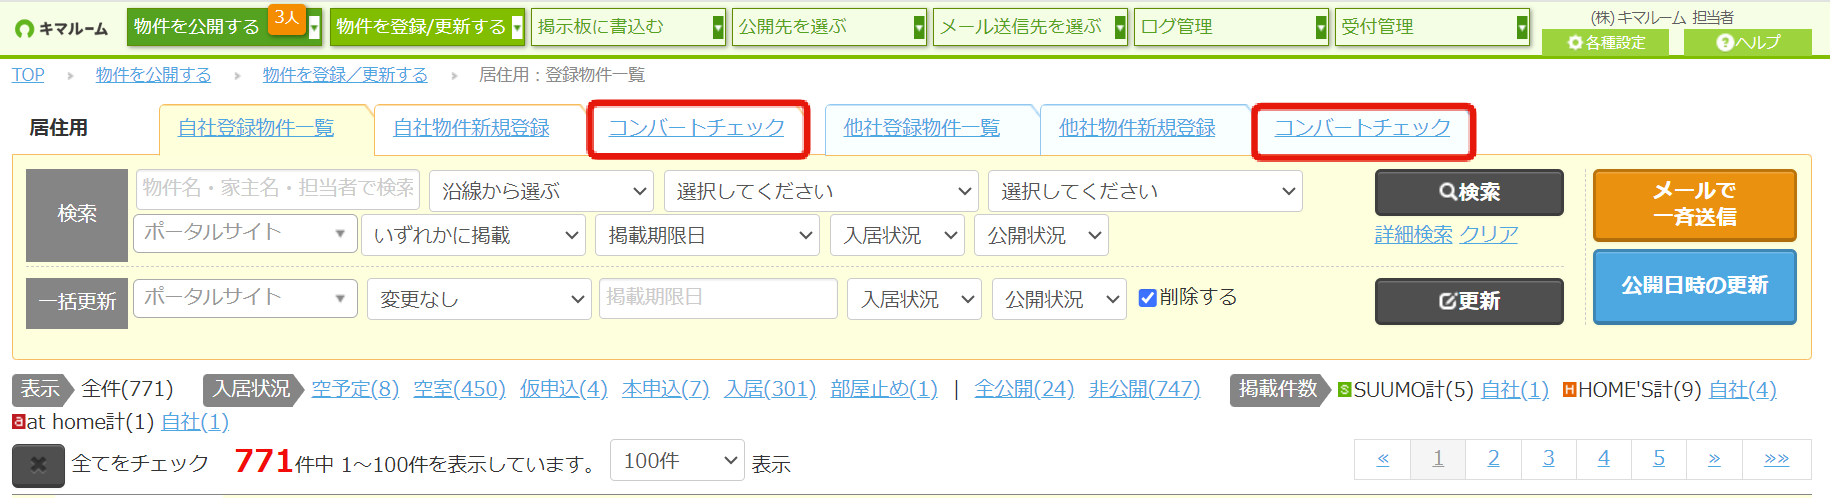Open bulk update ポータルサイト dropdown

pyautogui.click(x=245, y=298)
